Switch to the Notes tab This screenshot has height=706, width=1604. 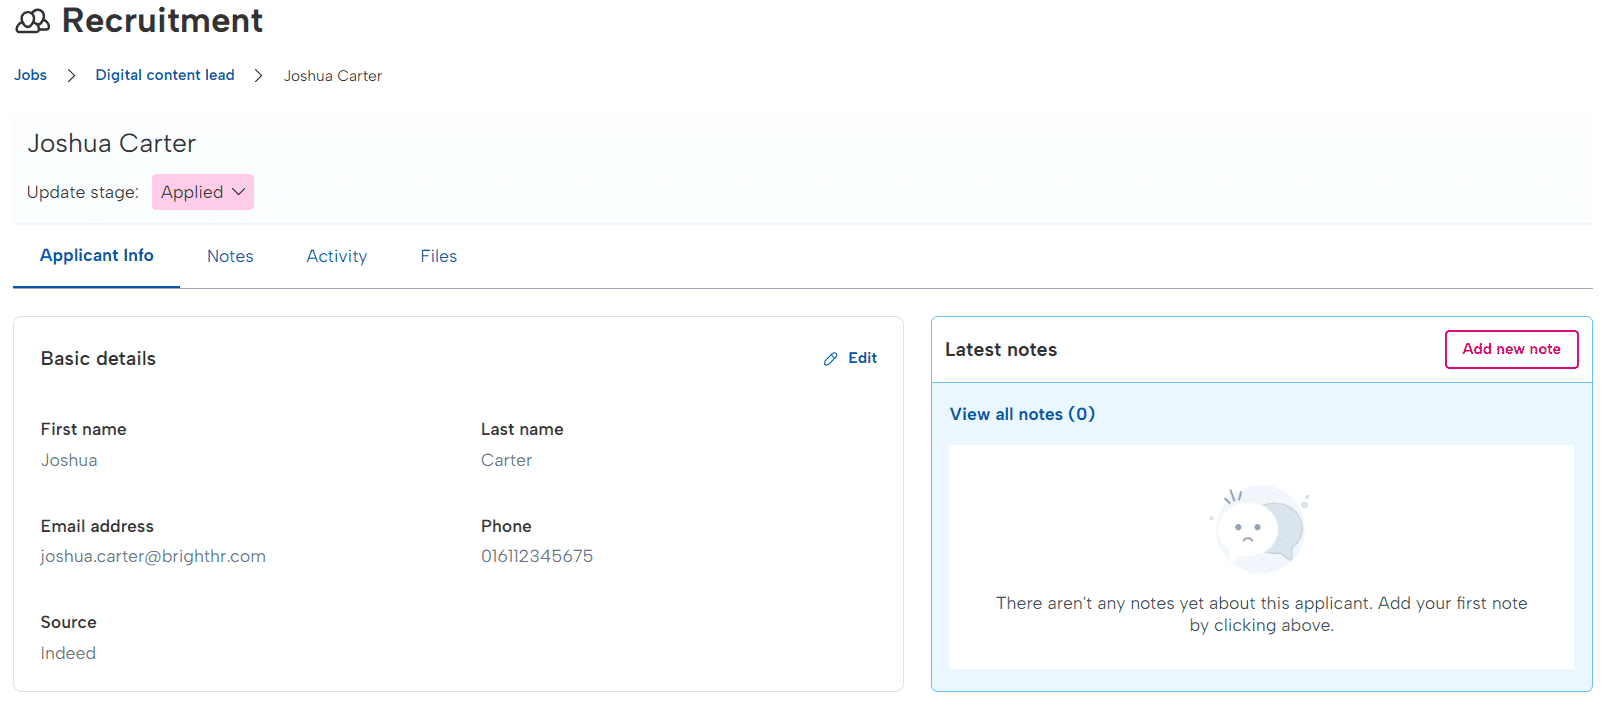[x=230, y=256]
